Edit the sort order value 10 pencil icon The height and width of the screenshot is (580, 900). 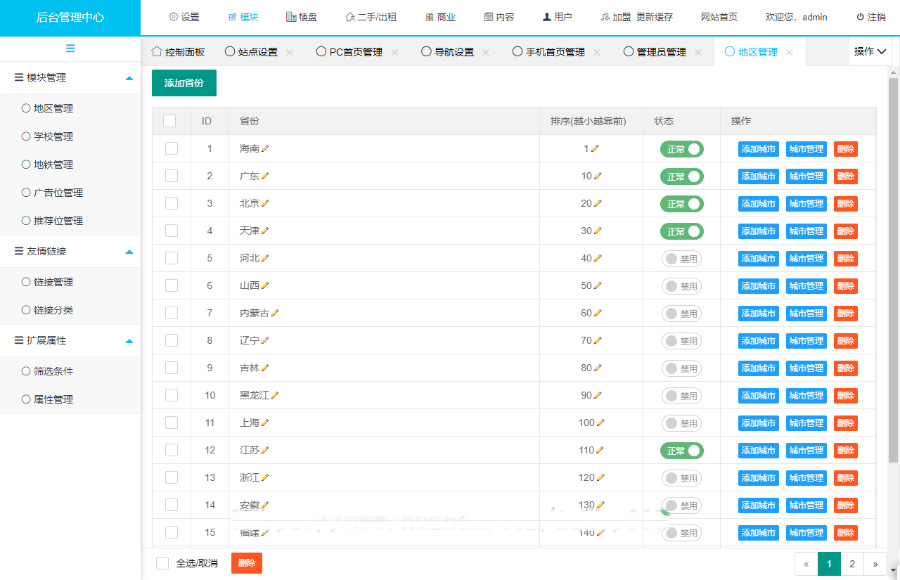pos(597,176)
